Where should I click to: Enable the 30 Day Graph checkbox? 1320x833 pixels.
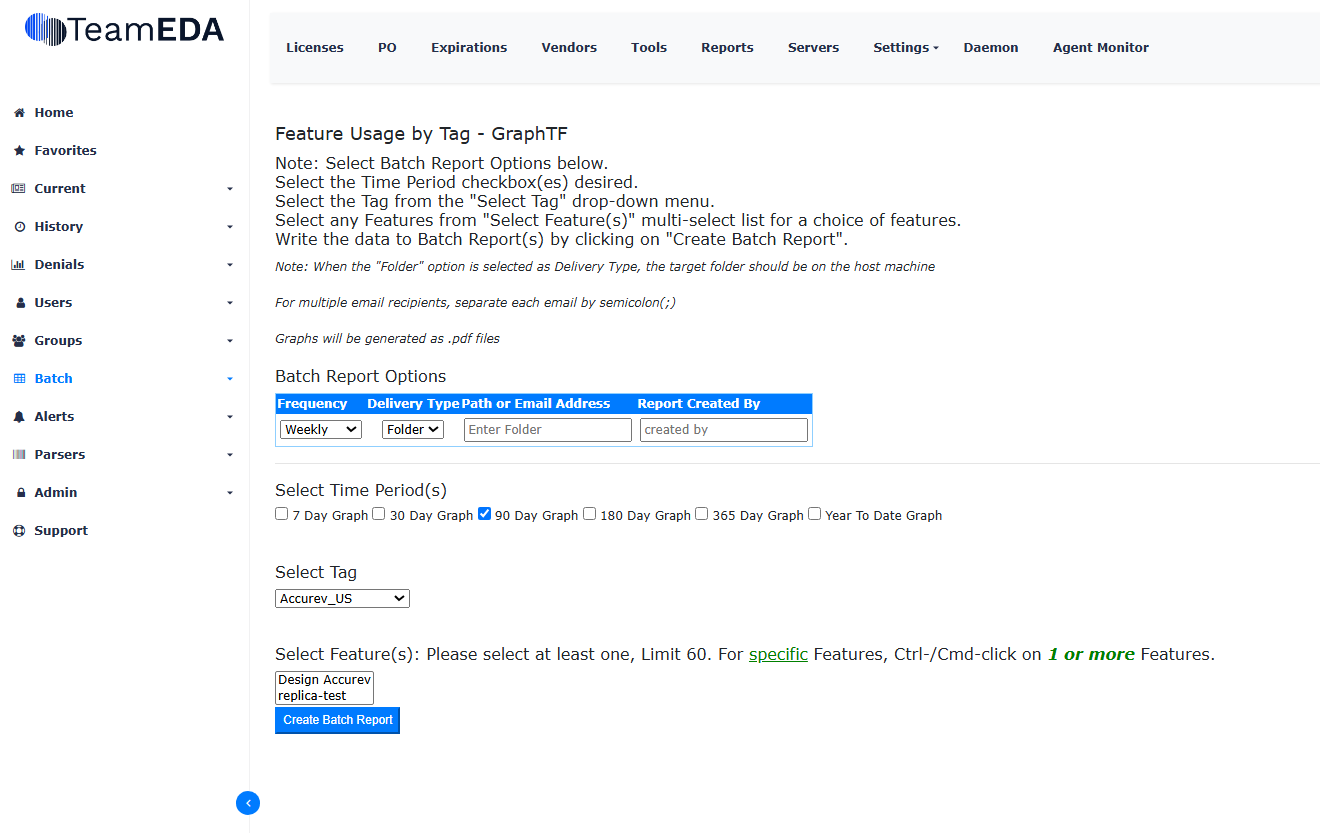(x=379, y=514)
